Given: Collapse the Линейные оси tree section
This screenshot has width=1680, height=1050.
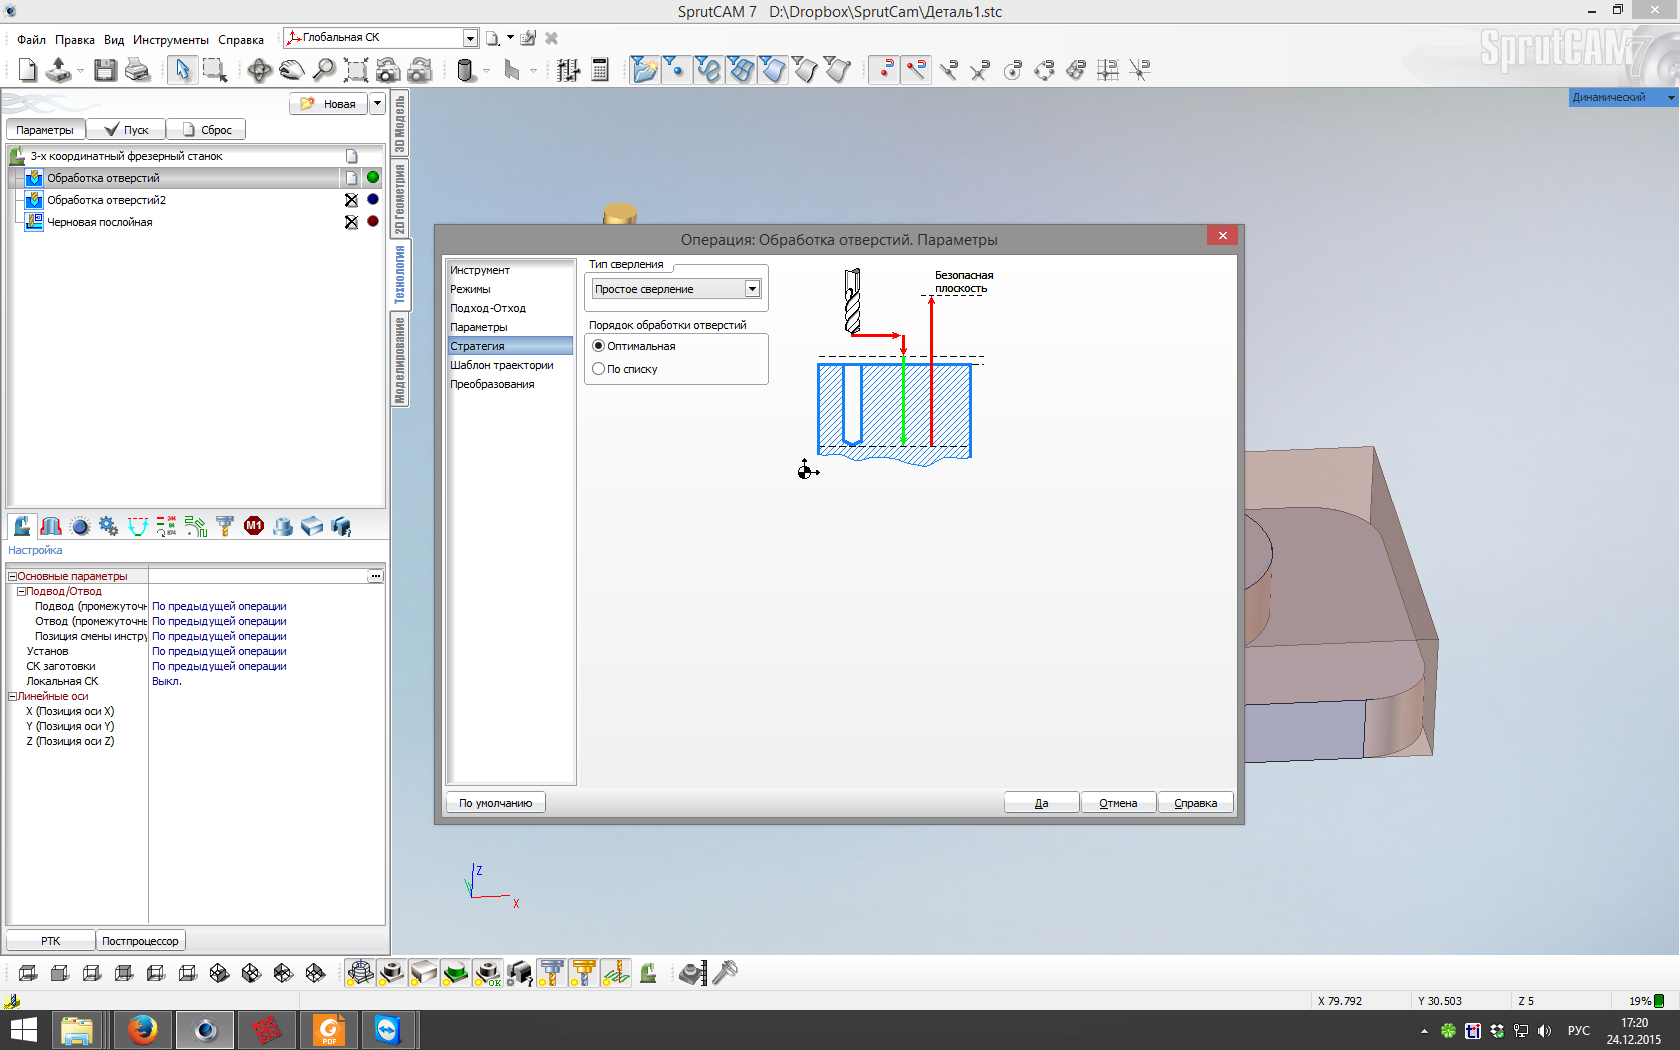Looking at the screenshot, I should [x=12, y=696].
